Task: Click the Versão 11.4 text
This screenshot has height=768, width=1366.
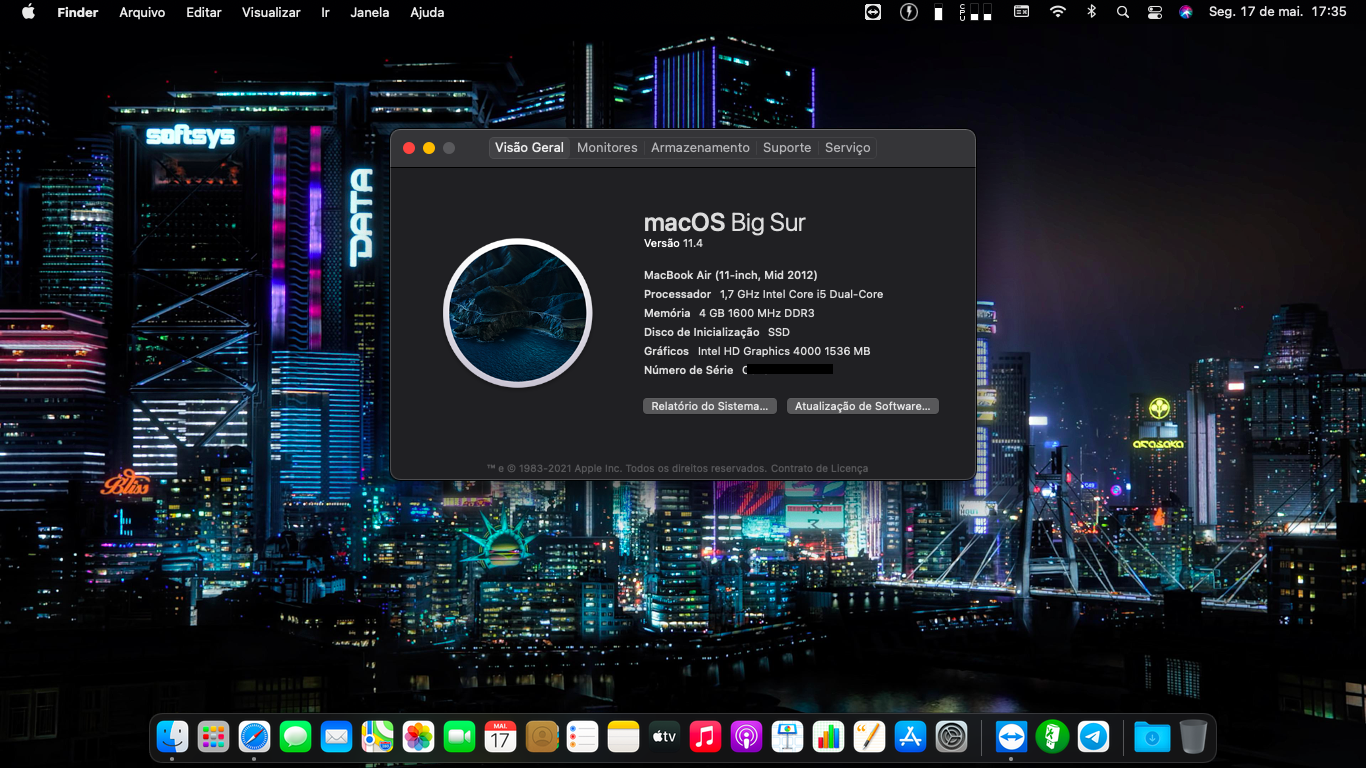Action: [673, 243]
